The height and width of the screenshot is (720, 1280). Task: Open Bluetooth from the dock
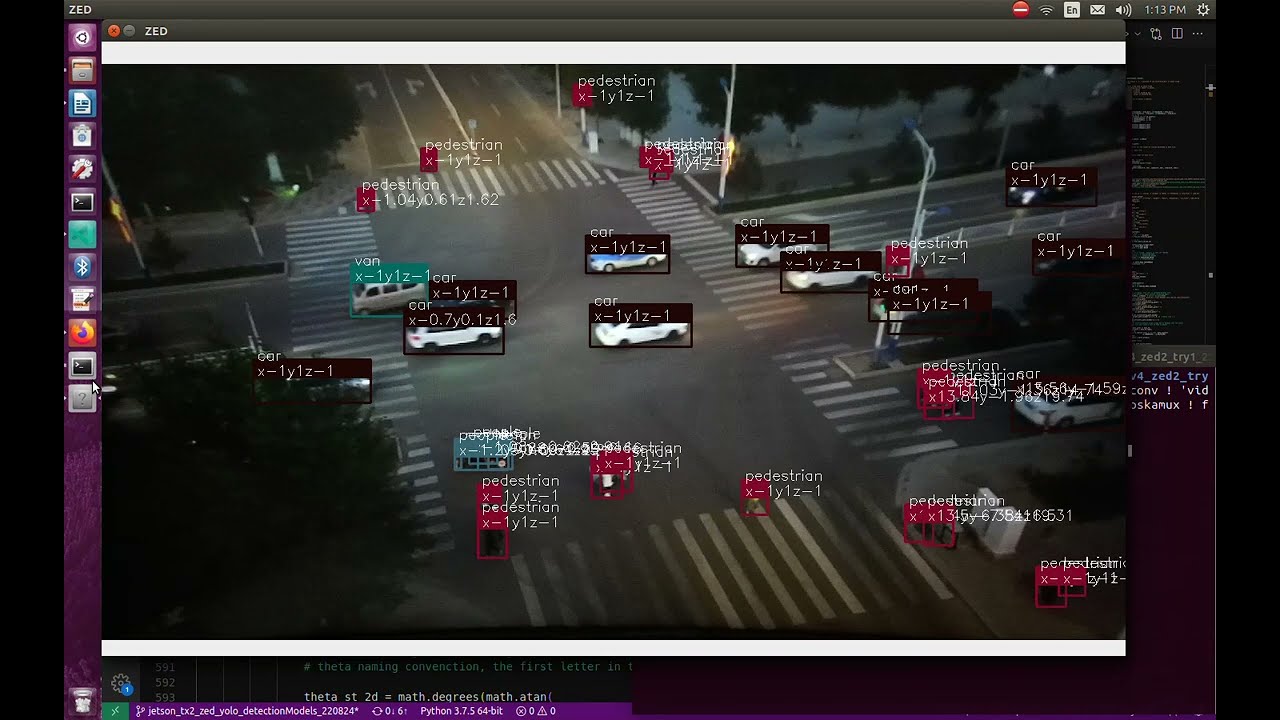(x=82, y=267)
